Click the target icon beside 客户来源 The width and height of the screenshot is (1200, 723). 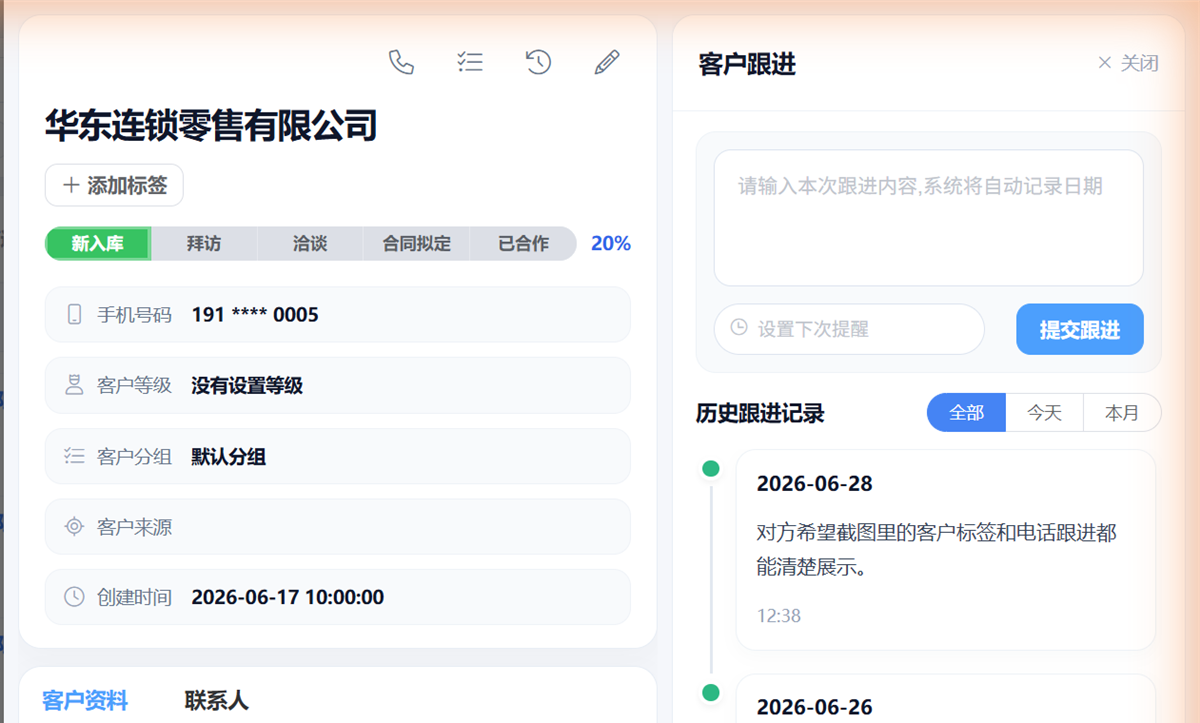[x=74, y=526]
